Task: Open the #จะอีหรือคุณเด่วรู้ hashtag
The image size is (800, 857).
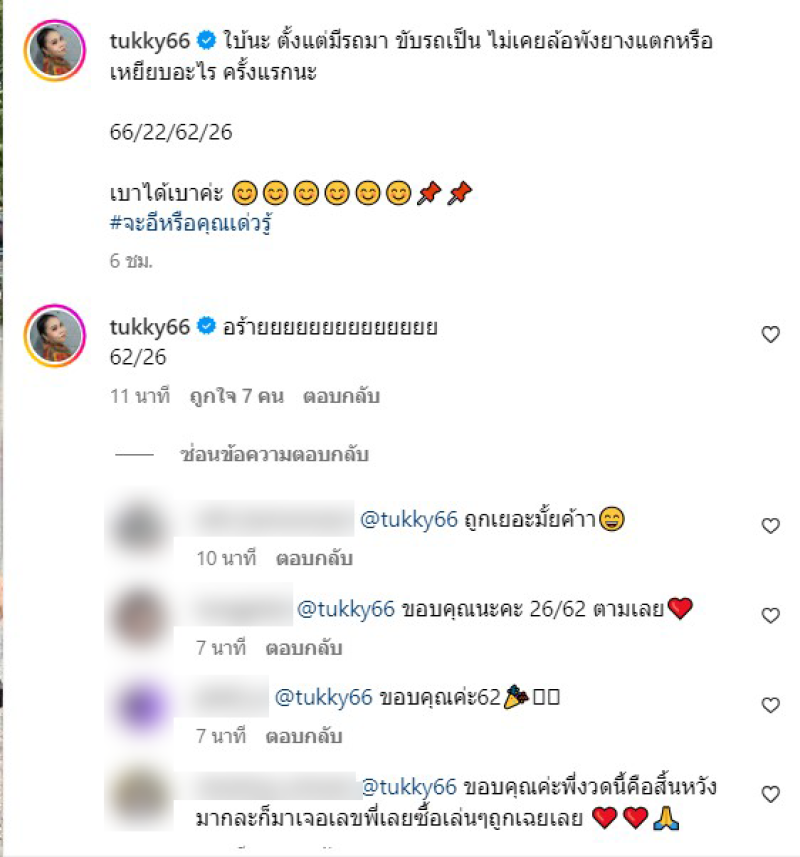Action: tap(191, 223)
